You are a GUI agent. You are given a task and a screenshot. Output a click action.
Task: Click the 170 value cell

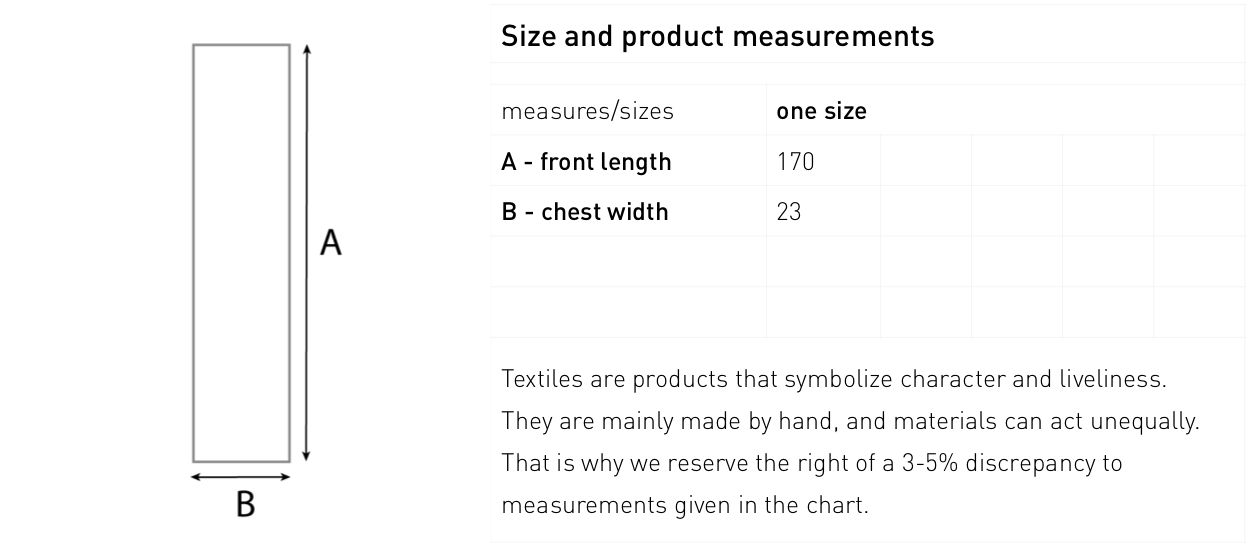pyautogui.click(x=823, y=161)
